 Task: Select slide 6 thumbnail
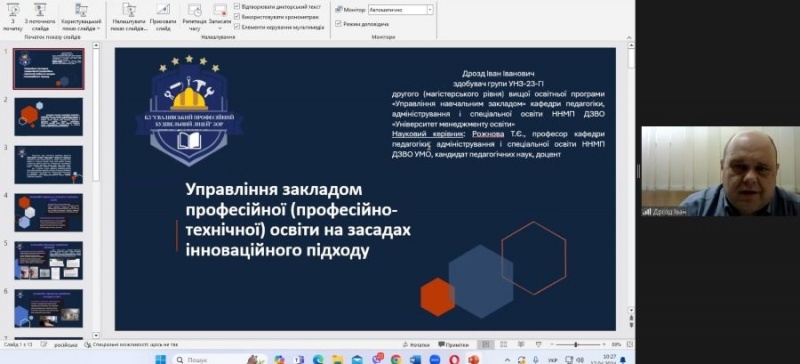48,308
